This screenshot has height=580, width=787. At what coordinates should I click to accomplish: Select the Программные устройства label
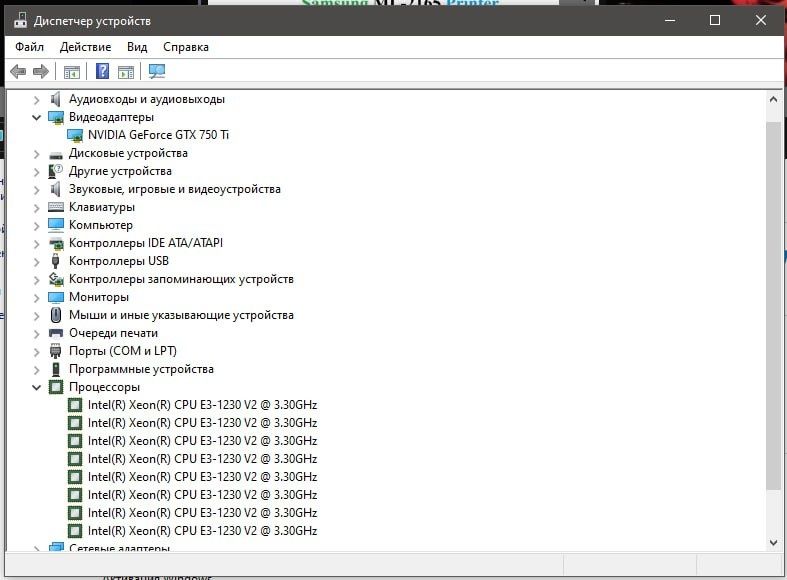tap(141, 369)
